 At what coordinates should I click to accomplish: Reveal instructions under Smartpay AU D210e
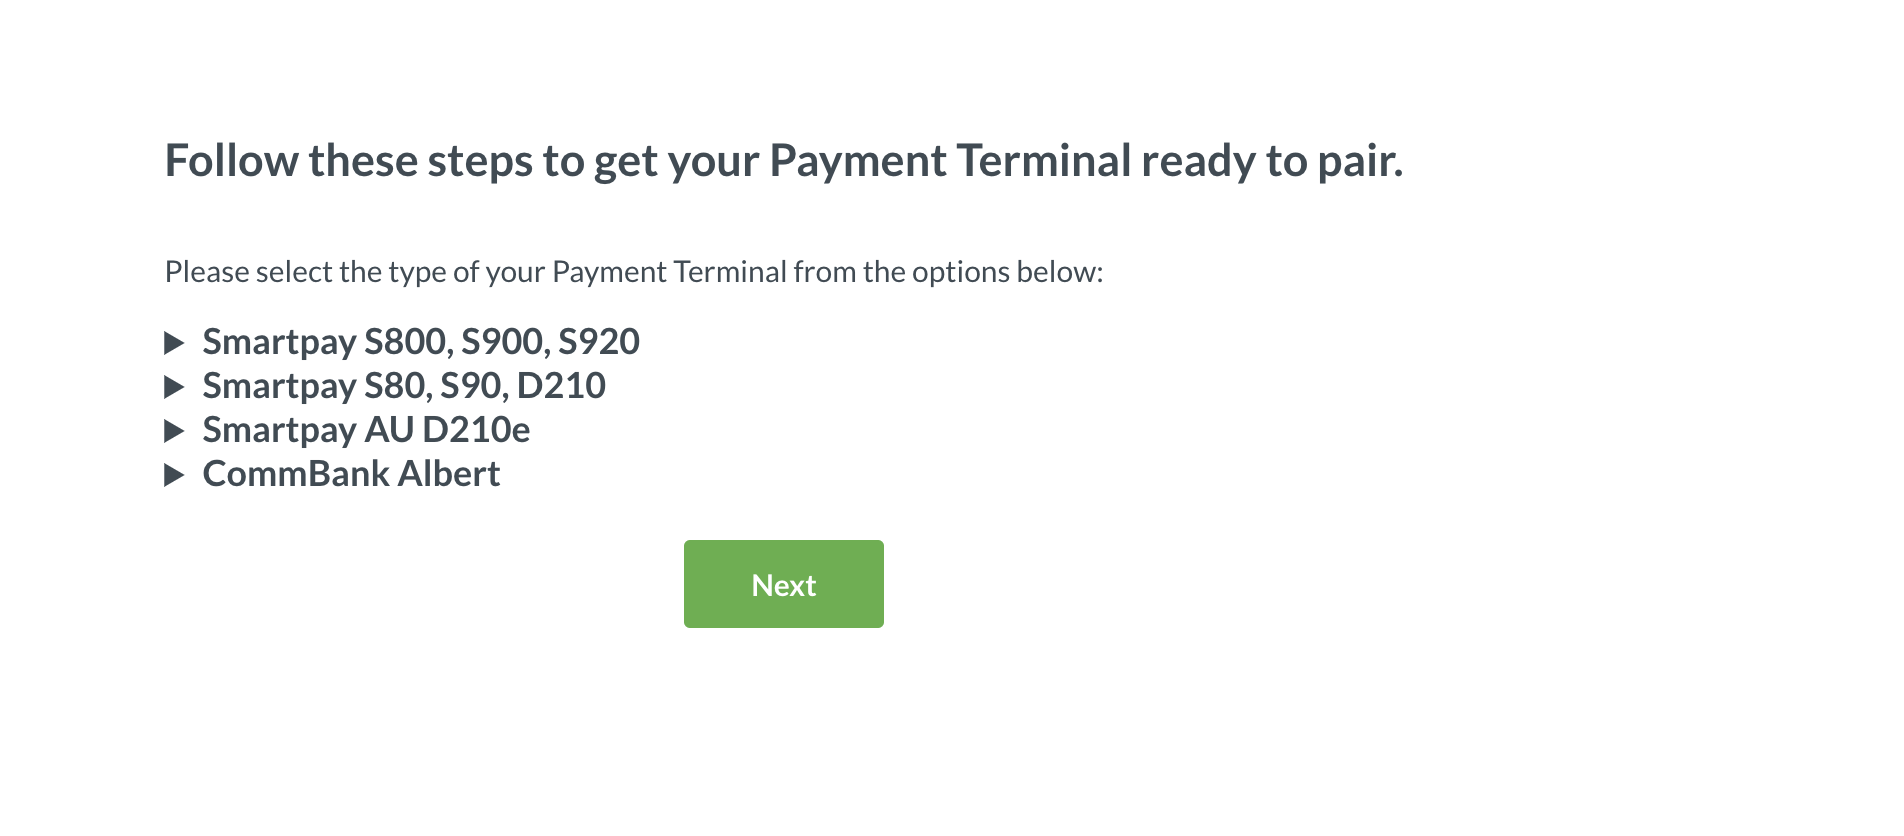(366, 429)
